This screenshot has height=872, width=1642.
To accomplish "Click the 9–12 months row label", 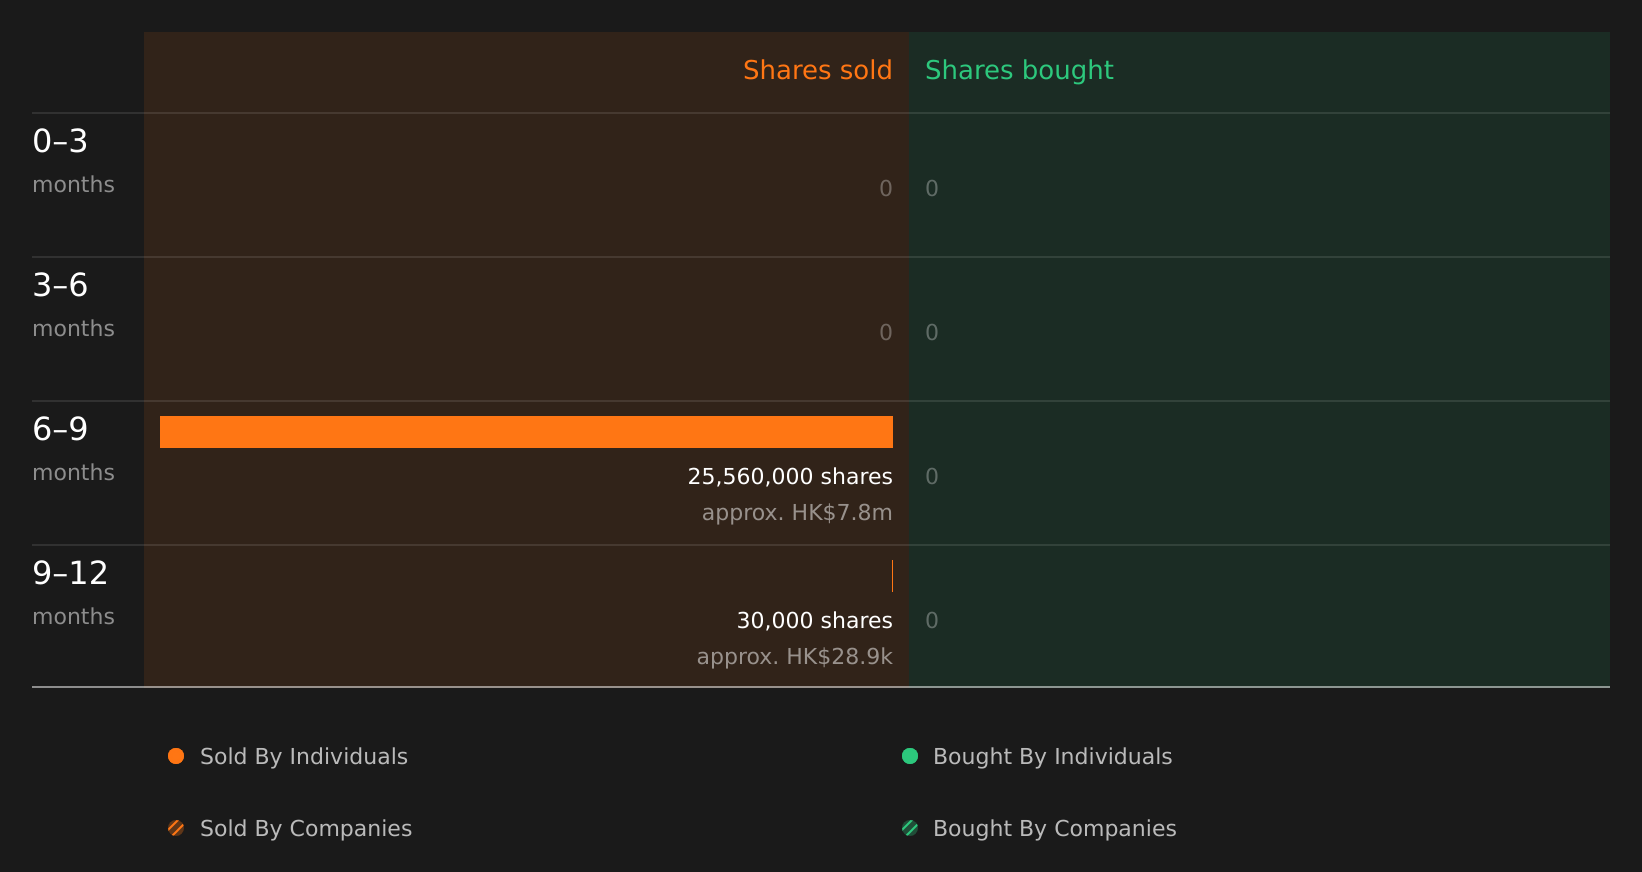I will (73, 593).
